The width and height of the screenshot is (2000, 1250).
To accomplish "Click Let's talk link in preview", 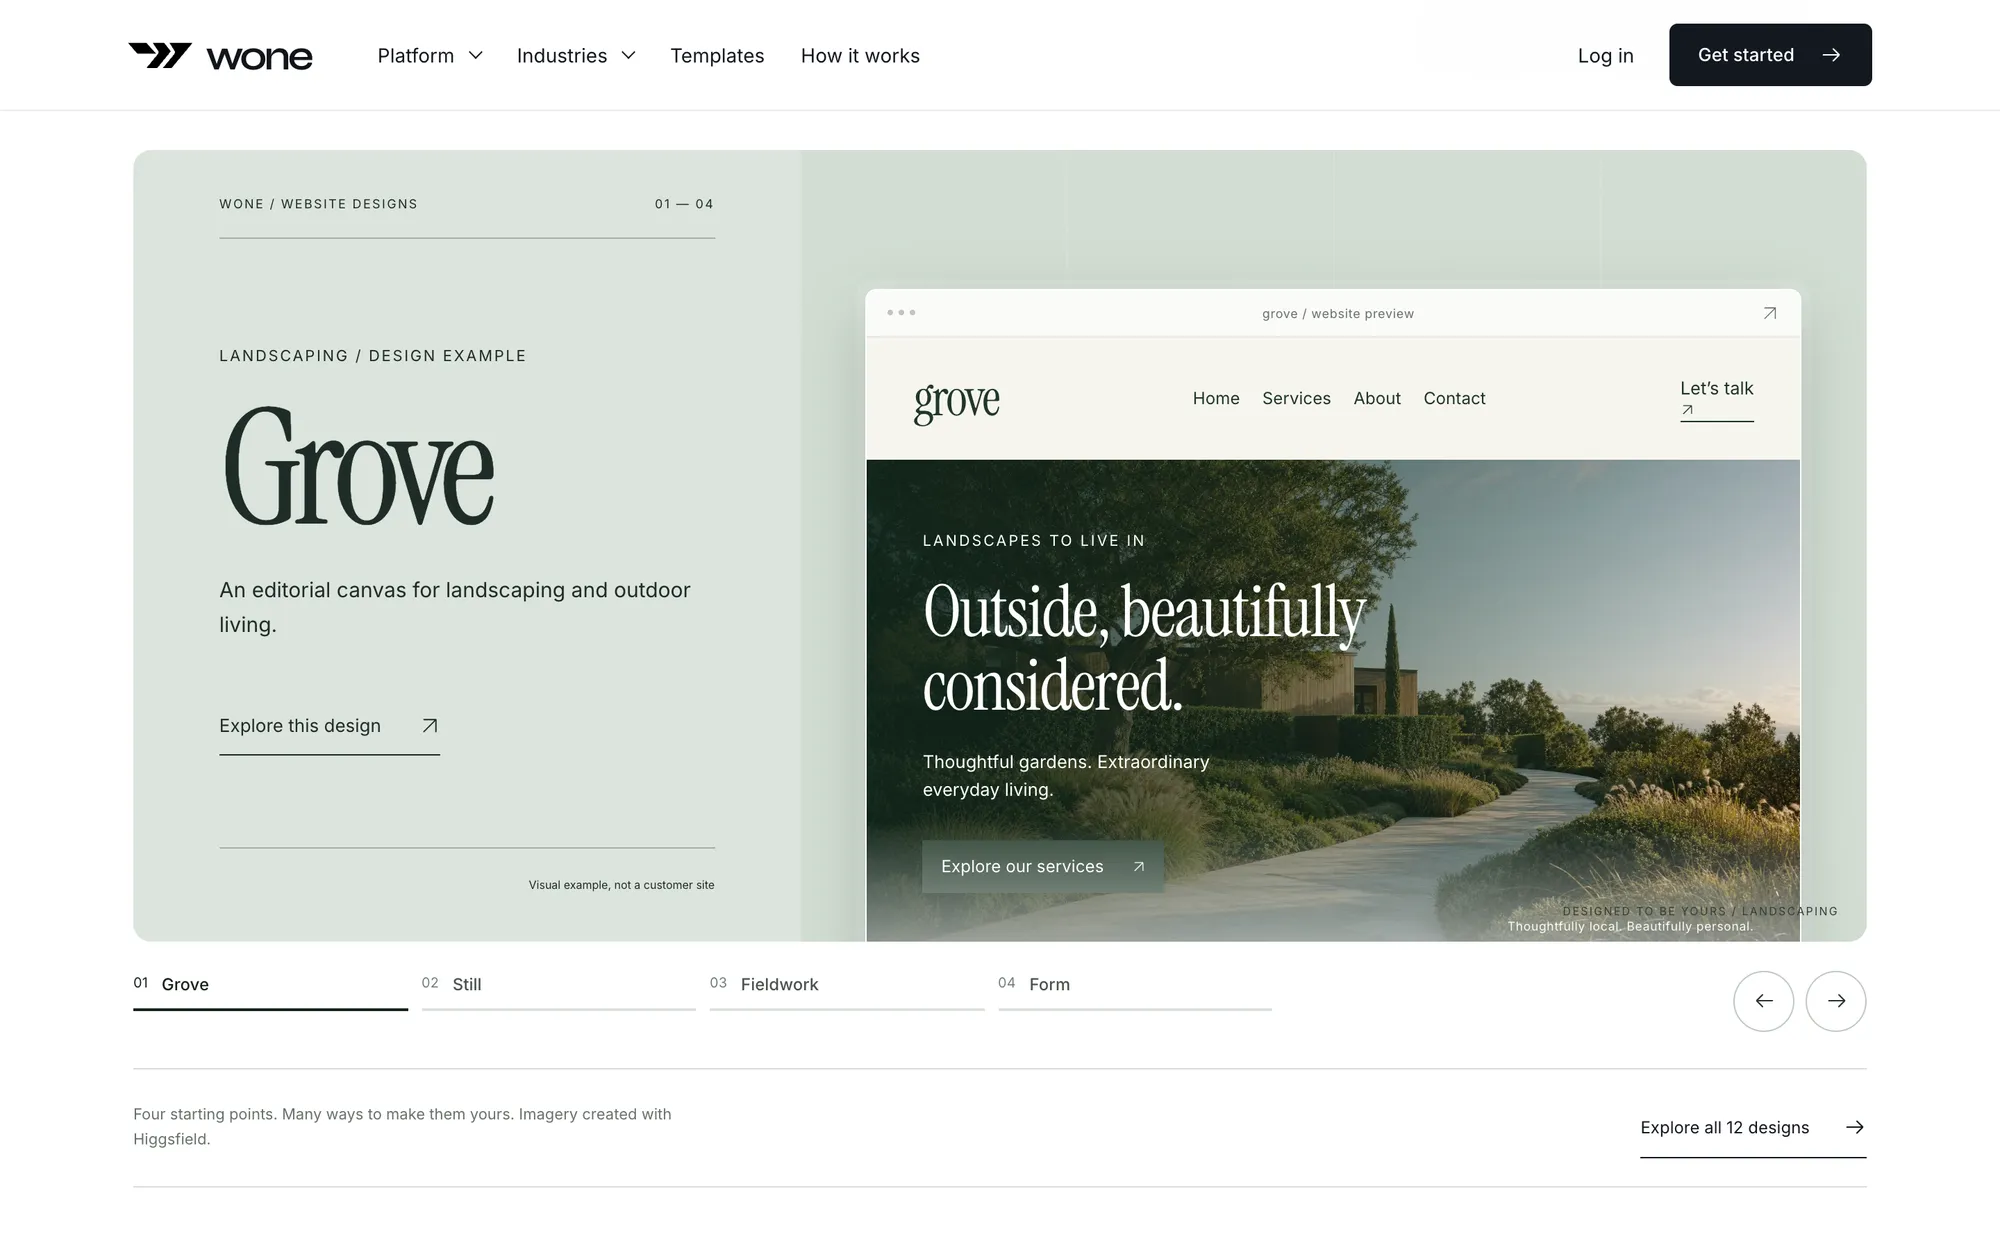I will tap(1716, 399).
